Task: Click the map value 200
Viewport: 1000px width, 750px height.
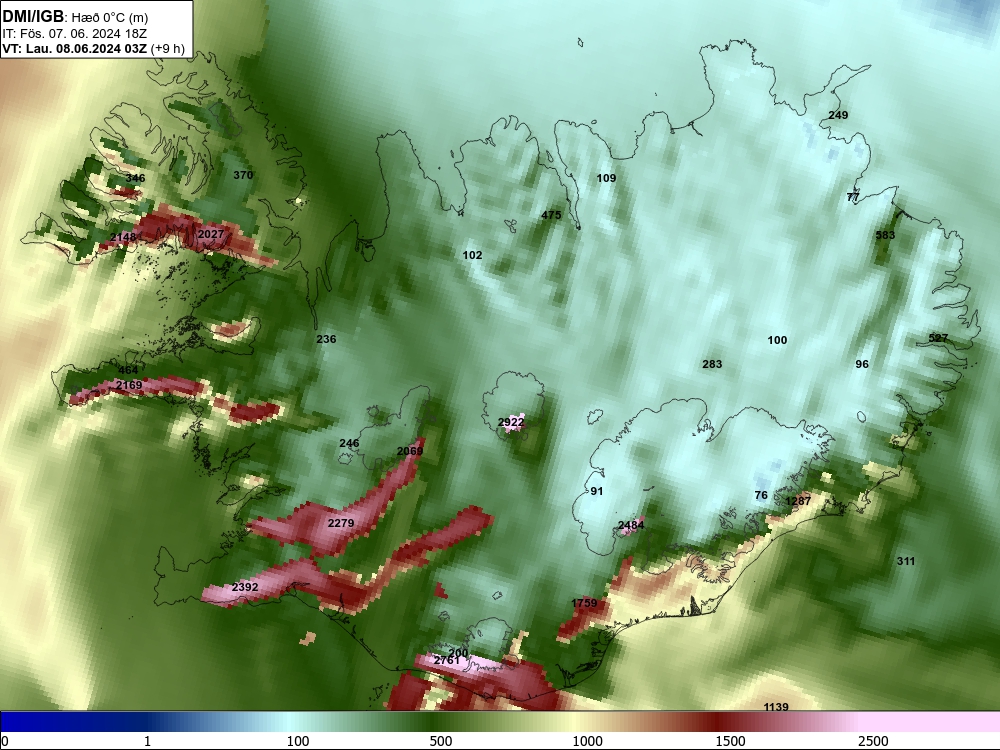Action: [x=458, y=652]
